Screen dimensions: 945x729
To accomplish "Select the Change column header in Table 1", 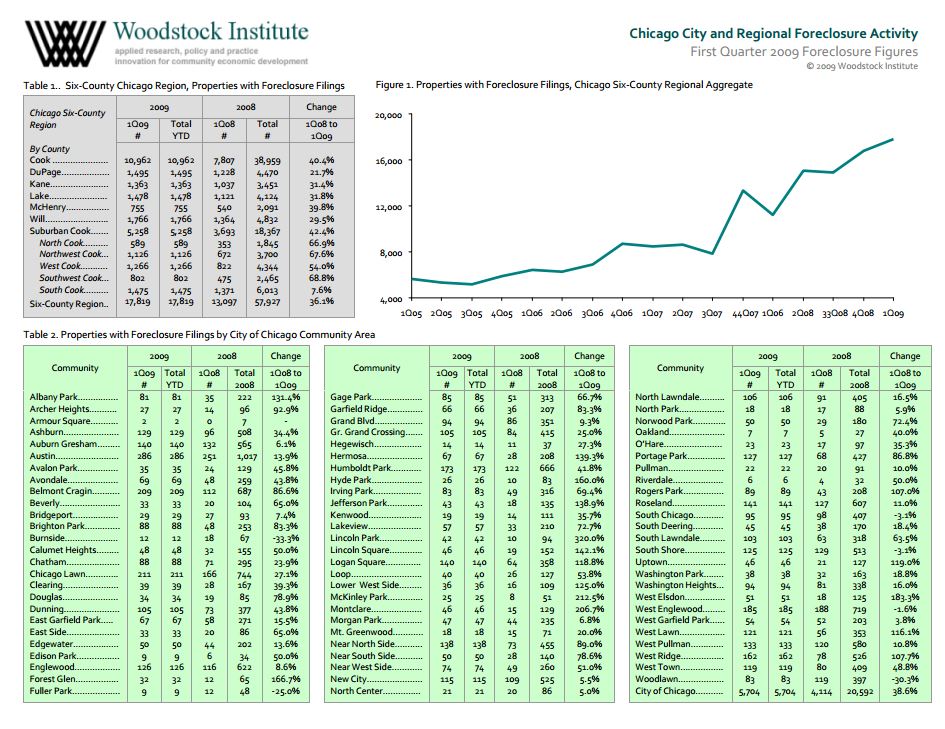I will [x=321, y=107].
